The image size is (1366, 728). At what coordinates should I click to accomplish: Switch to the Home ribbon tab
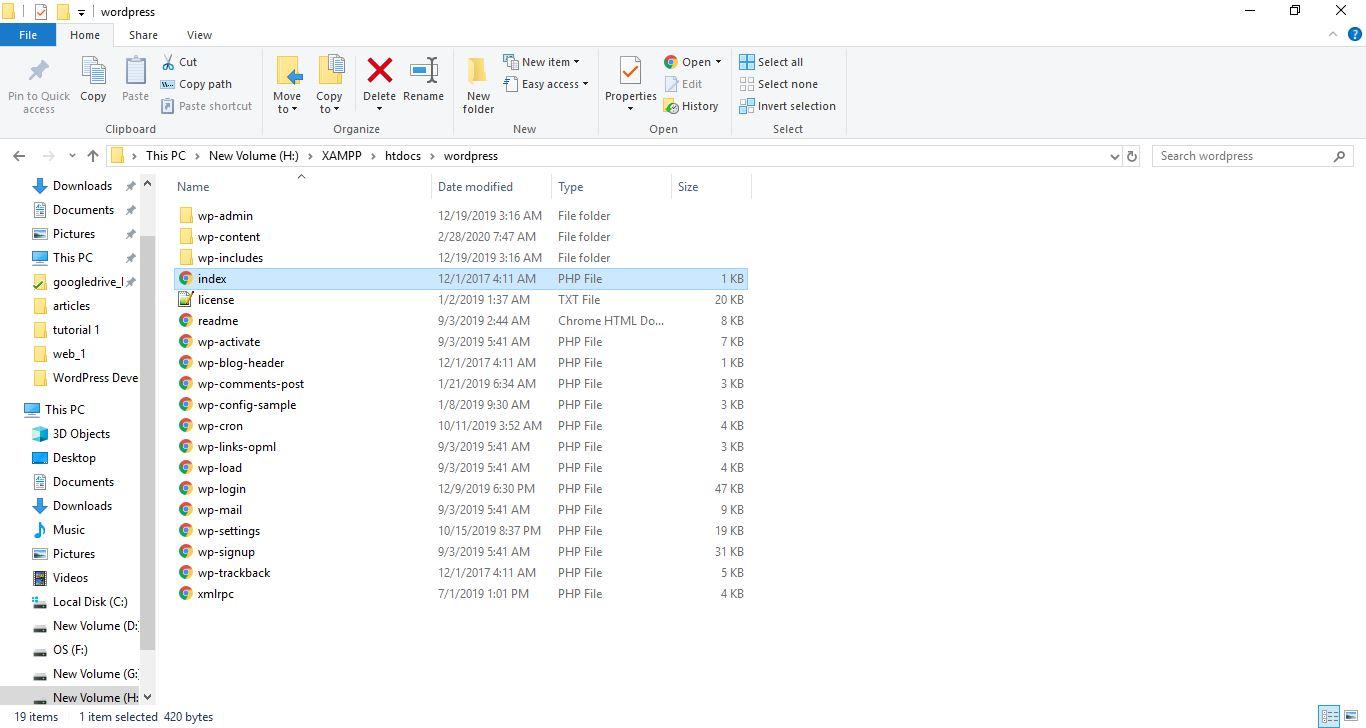pos(85,35)
